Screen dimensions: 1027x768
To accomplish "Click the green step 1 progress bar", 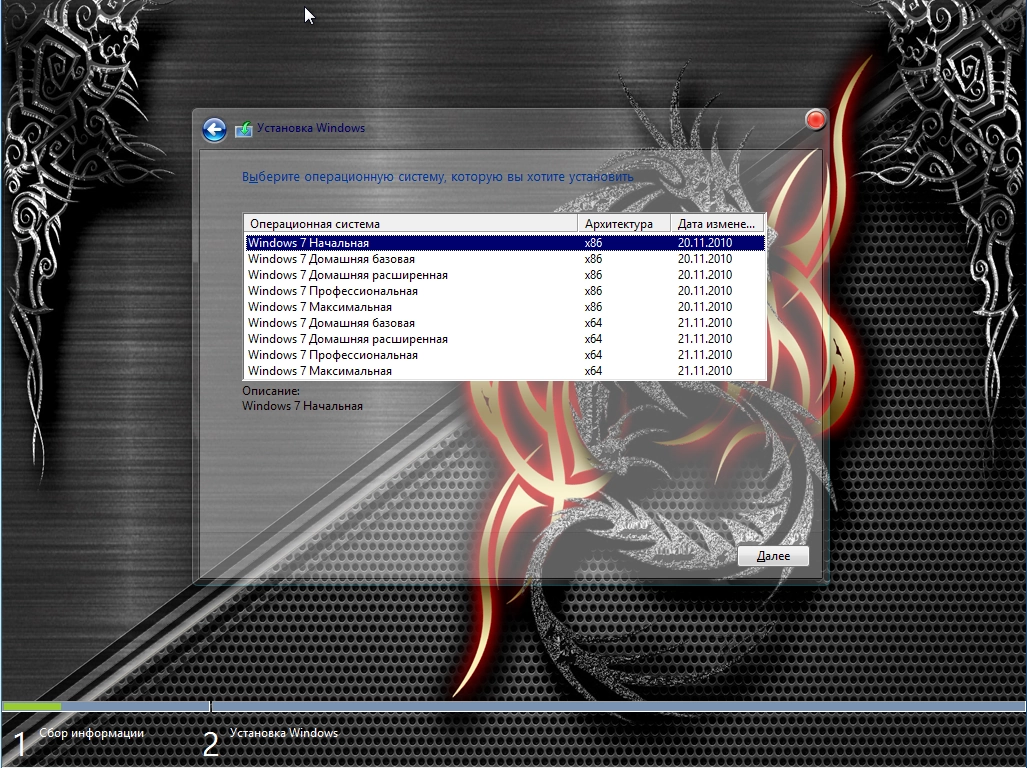I will (31, 706).
